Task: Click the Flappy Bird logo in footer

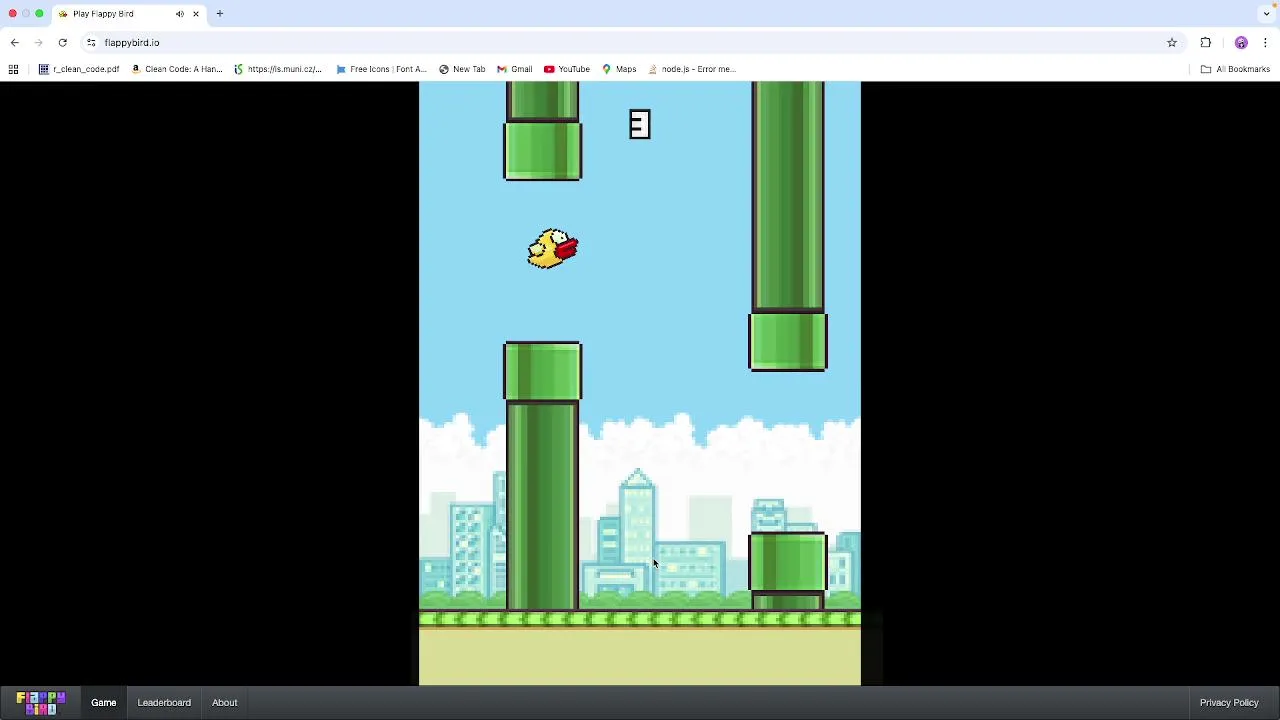Action: tap(41, 703)
